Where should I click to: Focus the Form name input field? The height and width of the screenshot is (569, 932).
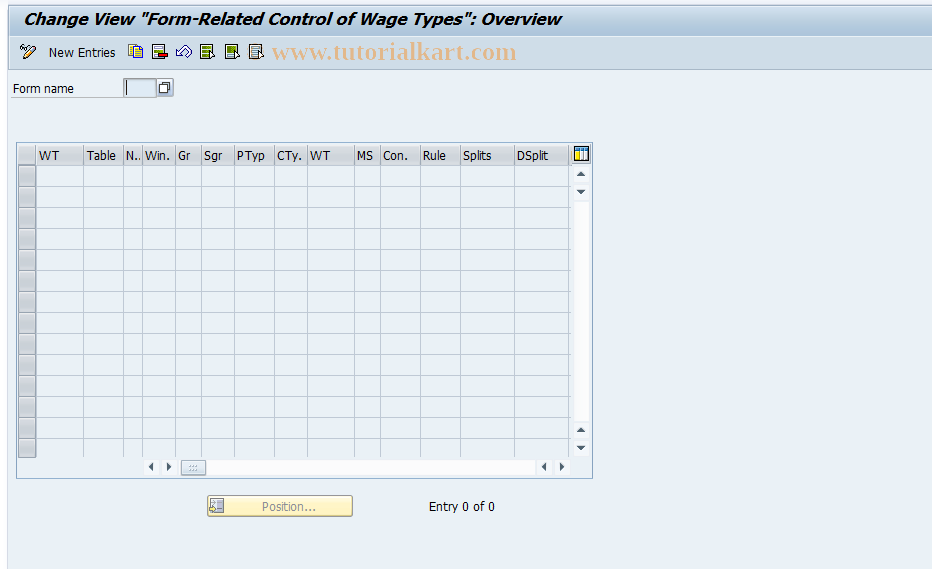click(x=140, y=88)
